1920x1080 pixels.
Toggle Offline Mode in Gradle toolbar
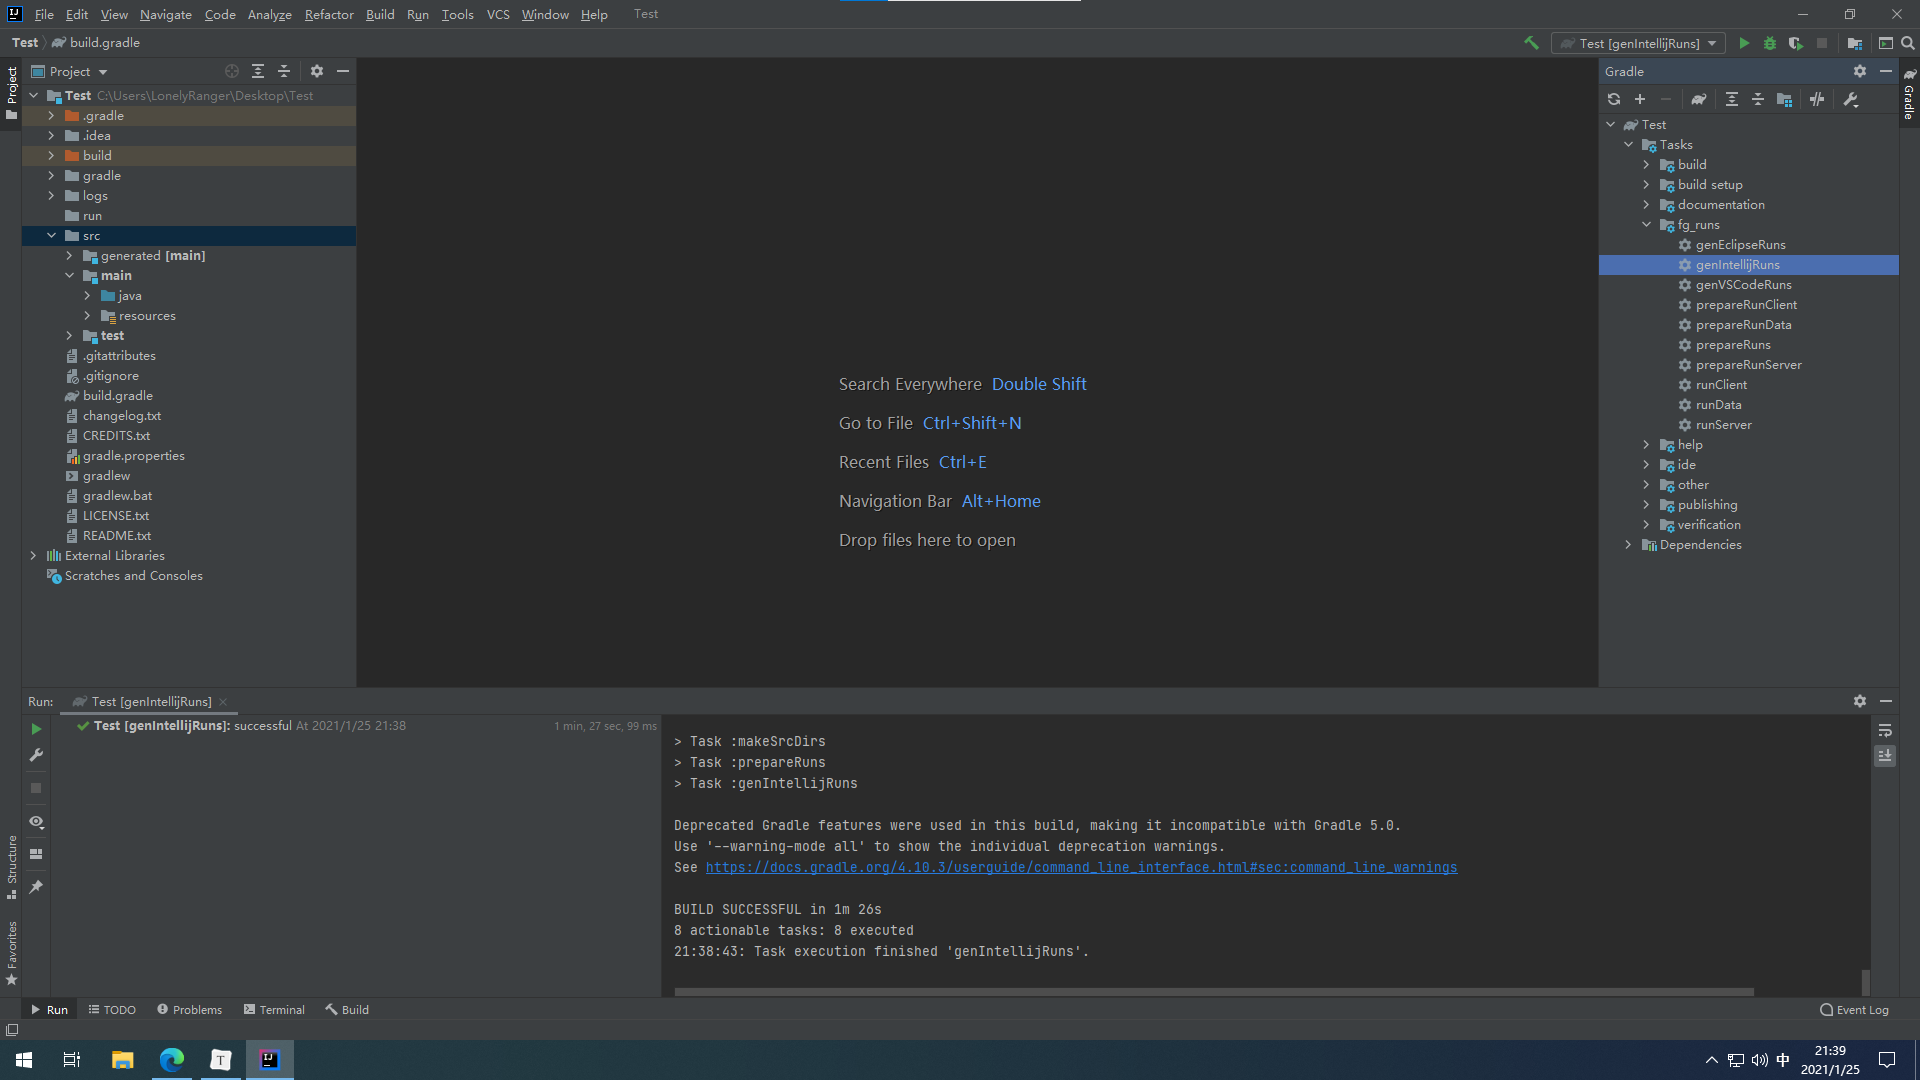1816,99
